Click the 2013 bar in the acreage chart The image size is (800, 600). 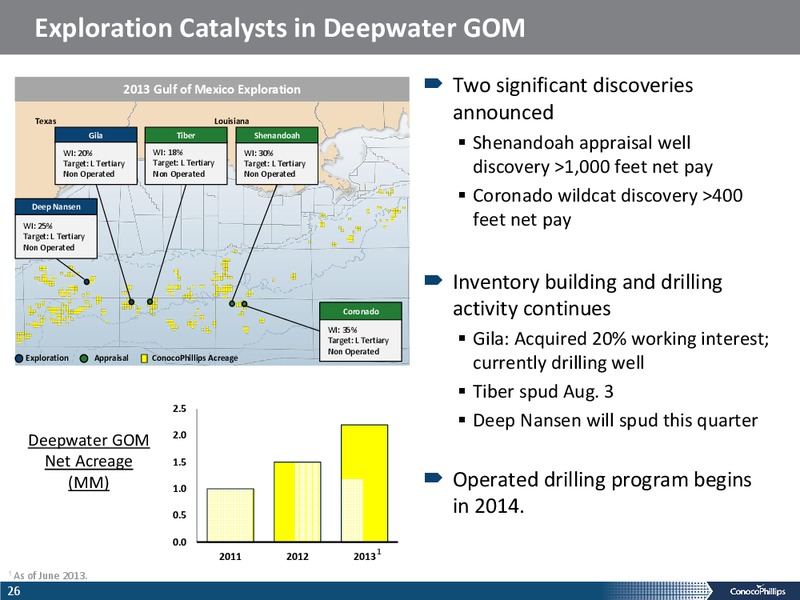coord(364,483)
